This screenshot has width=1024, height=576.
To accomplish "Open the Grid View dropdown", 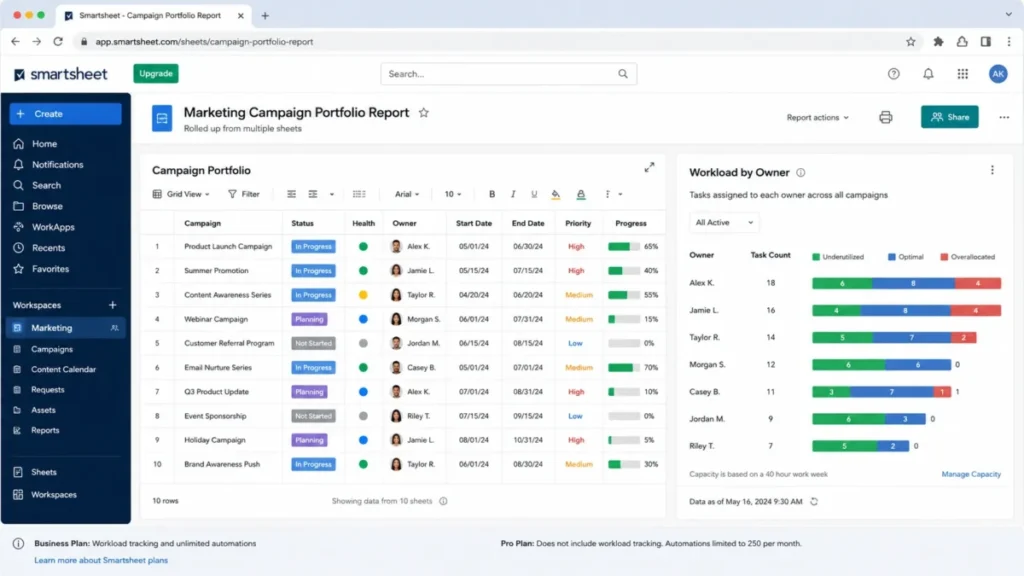I will click(182, 194).
